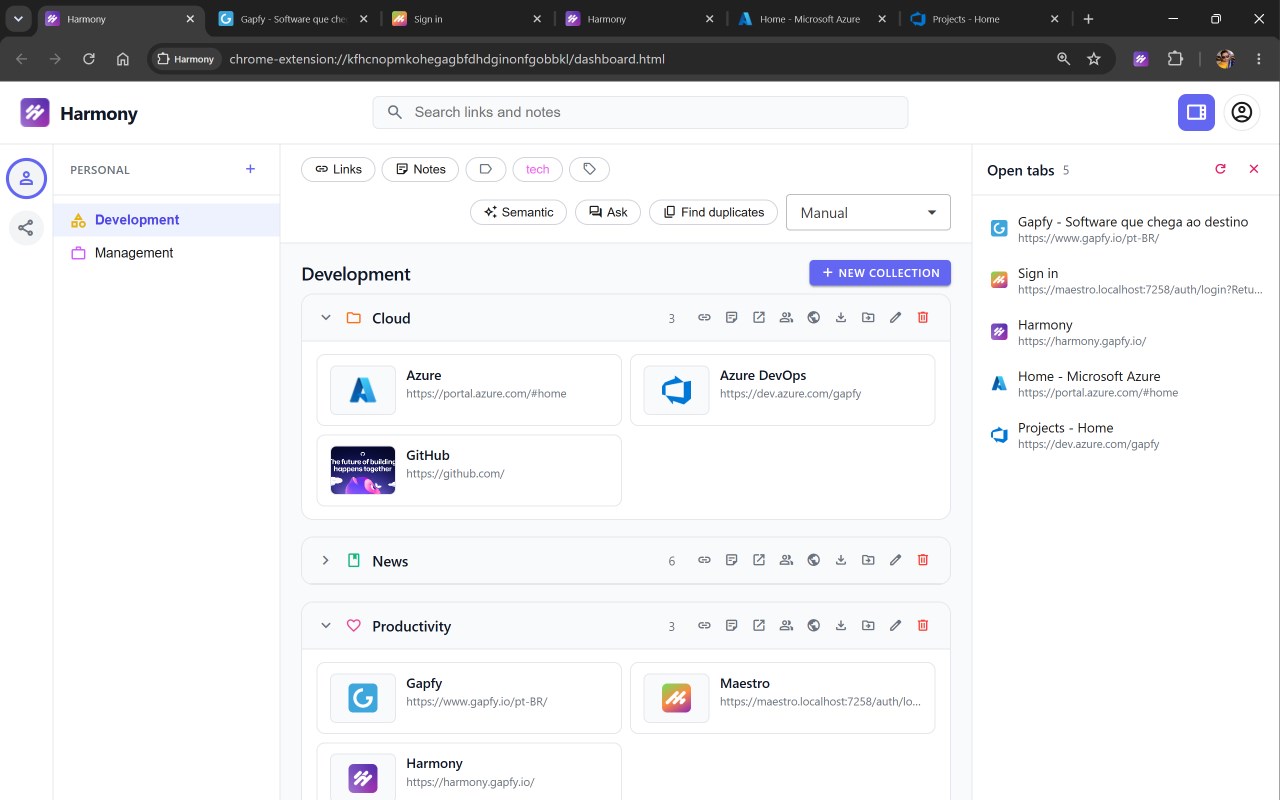Viewport: 1280px width, 800px height.
Task: Add a new personal space with plus
Action: point(250,169)
